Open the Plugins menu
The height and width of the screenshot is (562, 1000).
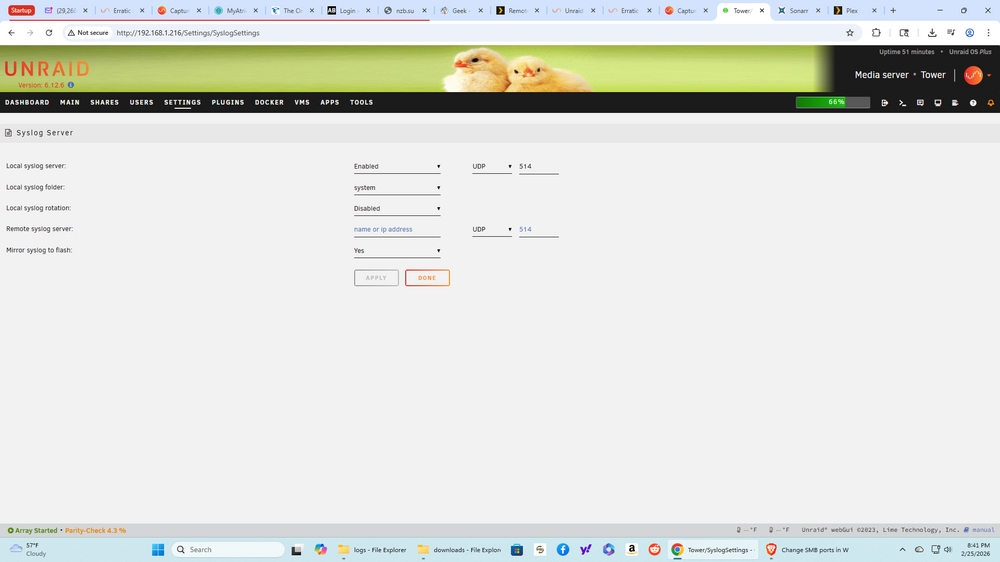coord(228,102)
